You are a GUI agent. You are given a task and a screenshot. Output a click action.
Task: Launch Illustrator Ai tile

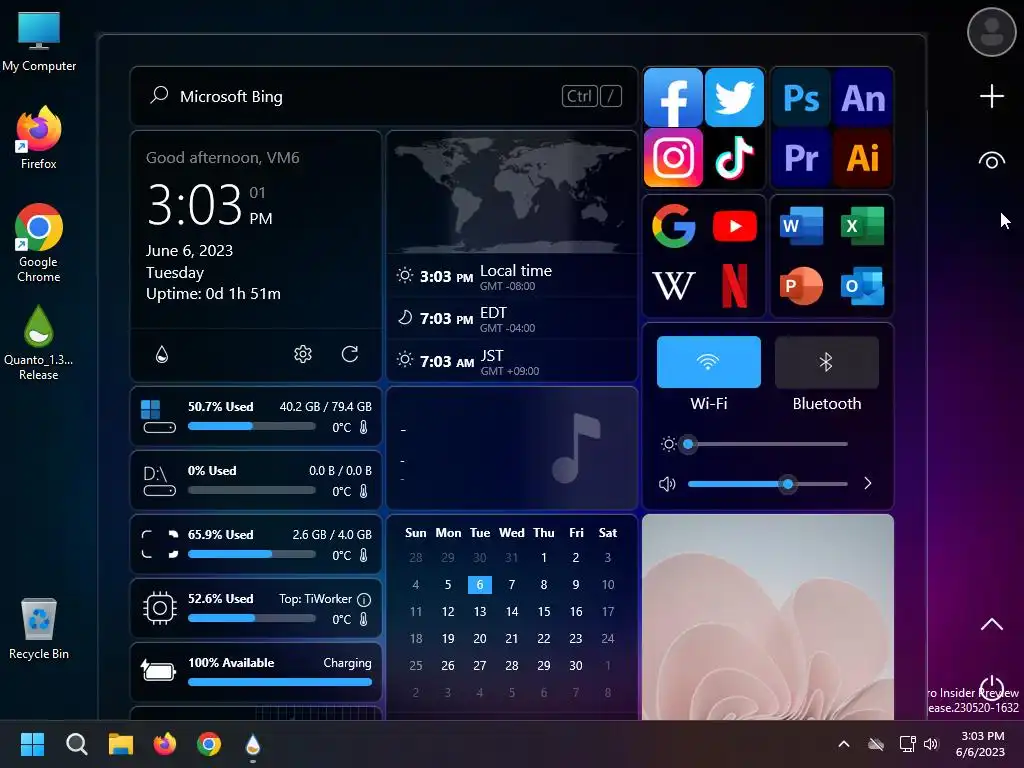863,157
